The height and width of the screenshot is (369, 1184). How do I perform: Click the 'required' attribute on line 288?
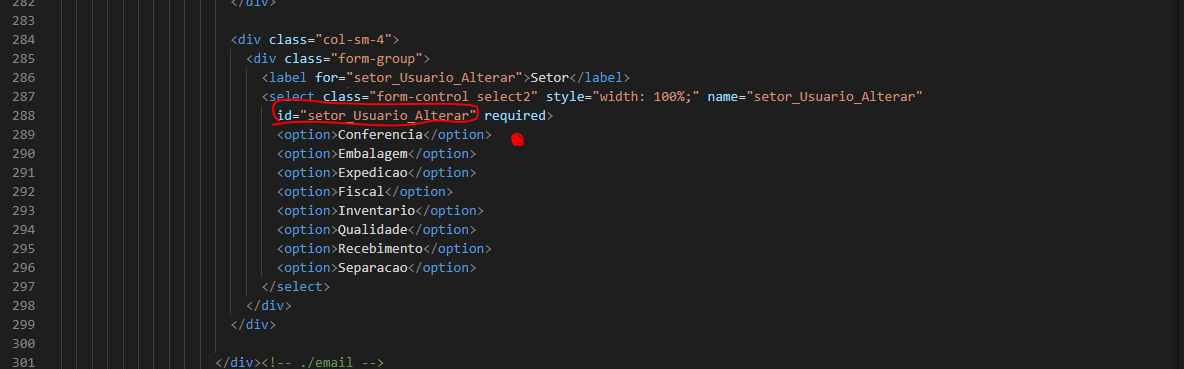pyautogui.click(x=514, y=116)
